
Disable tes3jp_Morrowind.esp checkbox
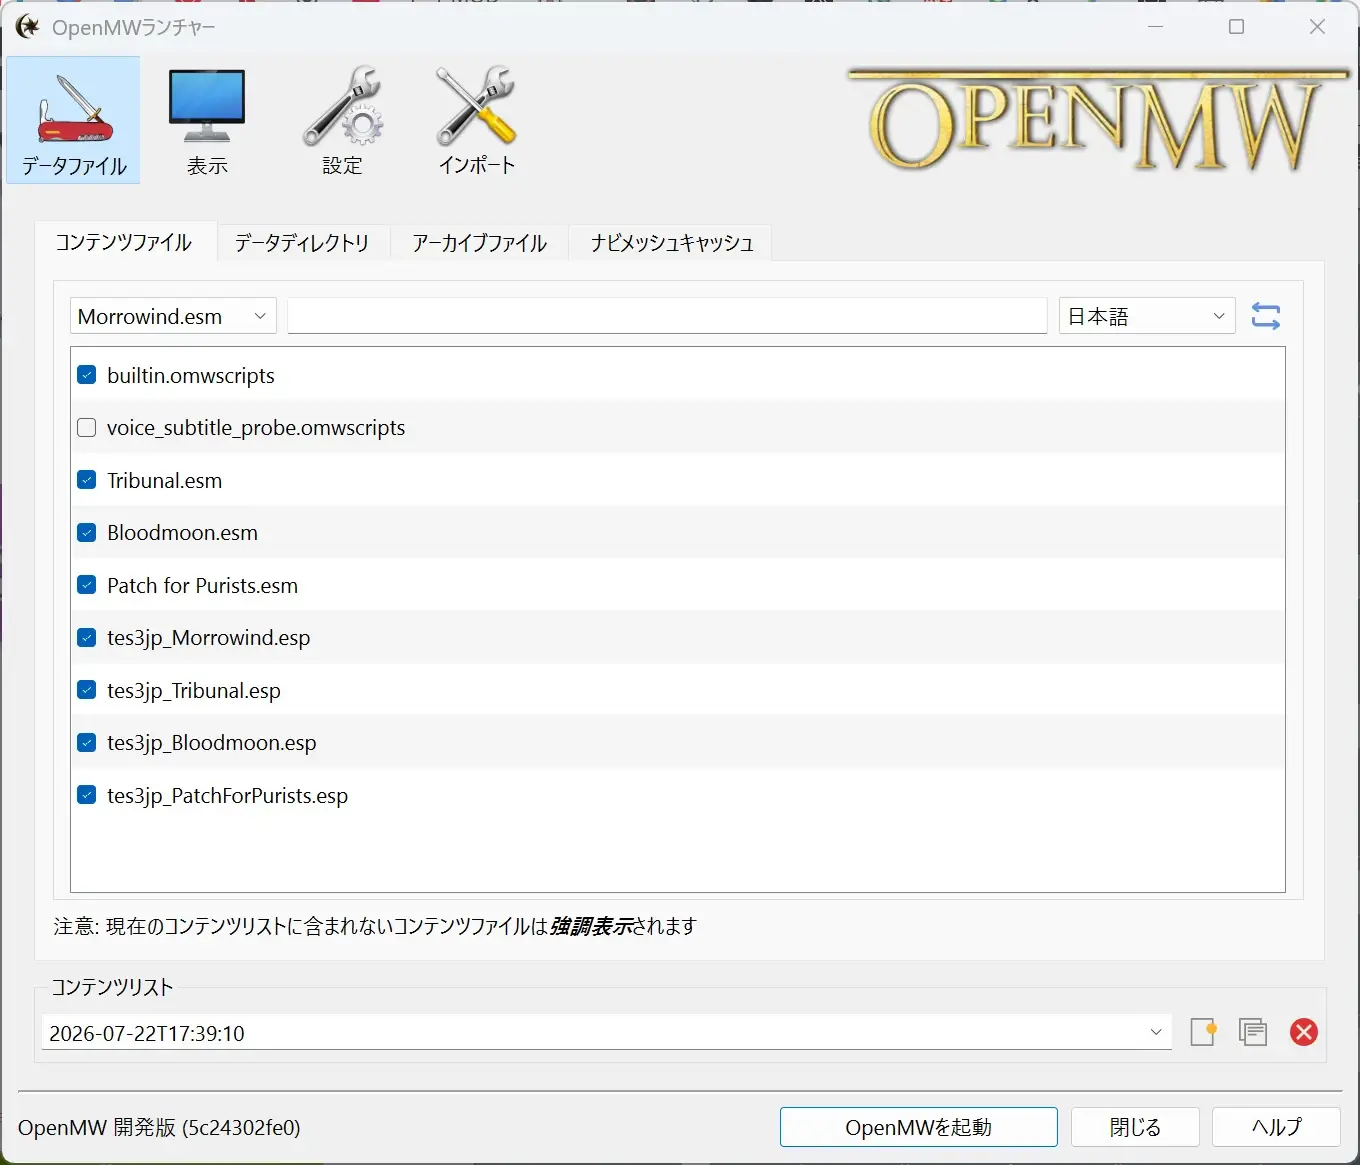tap(87, 638)
